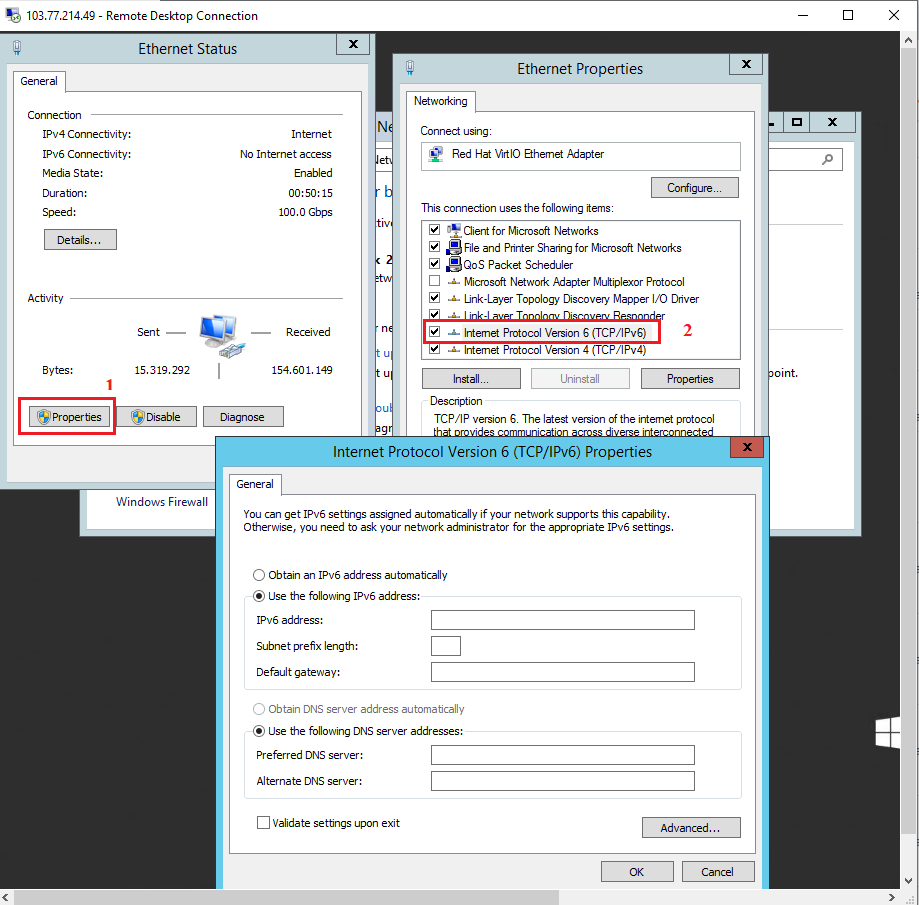Close the IPv6 Properties dialog

click(x=747, y=447)
